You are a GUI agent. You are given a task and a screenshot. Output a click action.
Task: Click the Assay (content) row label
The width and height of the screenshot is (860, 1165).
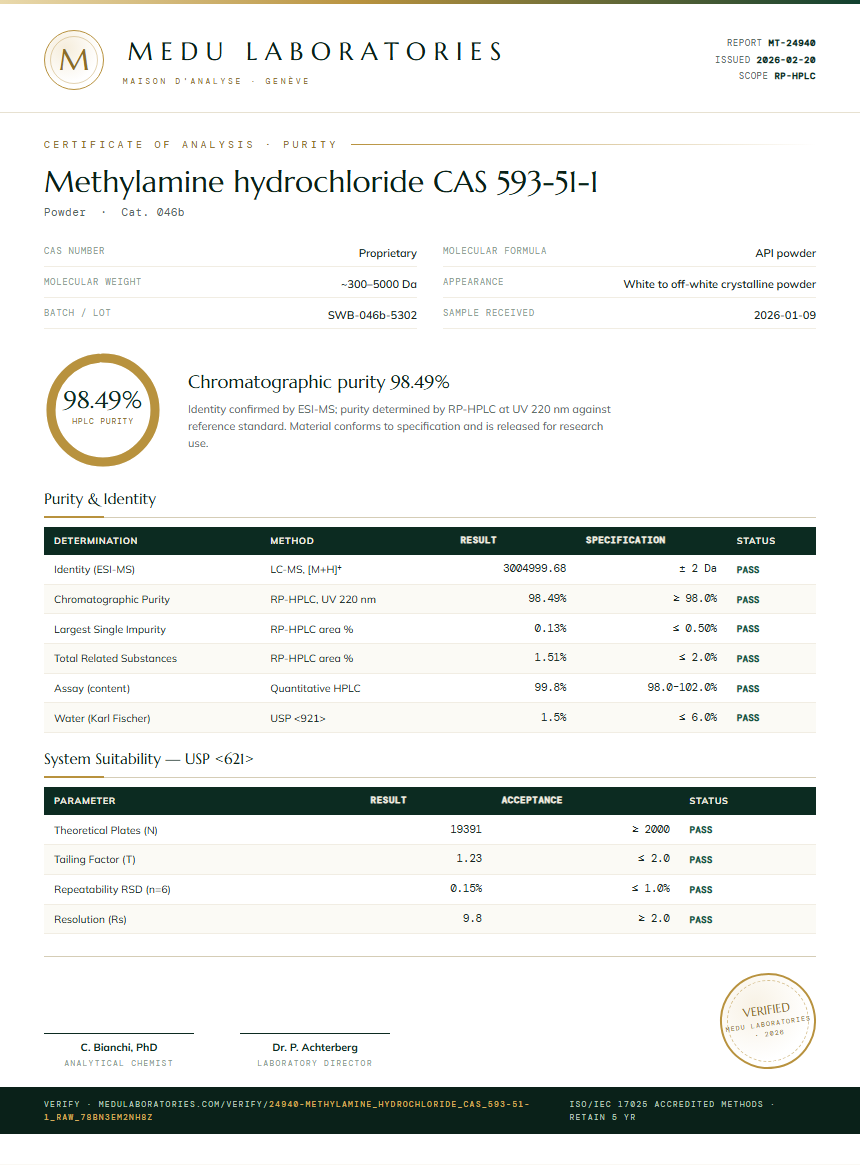point(91,689)
